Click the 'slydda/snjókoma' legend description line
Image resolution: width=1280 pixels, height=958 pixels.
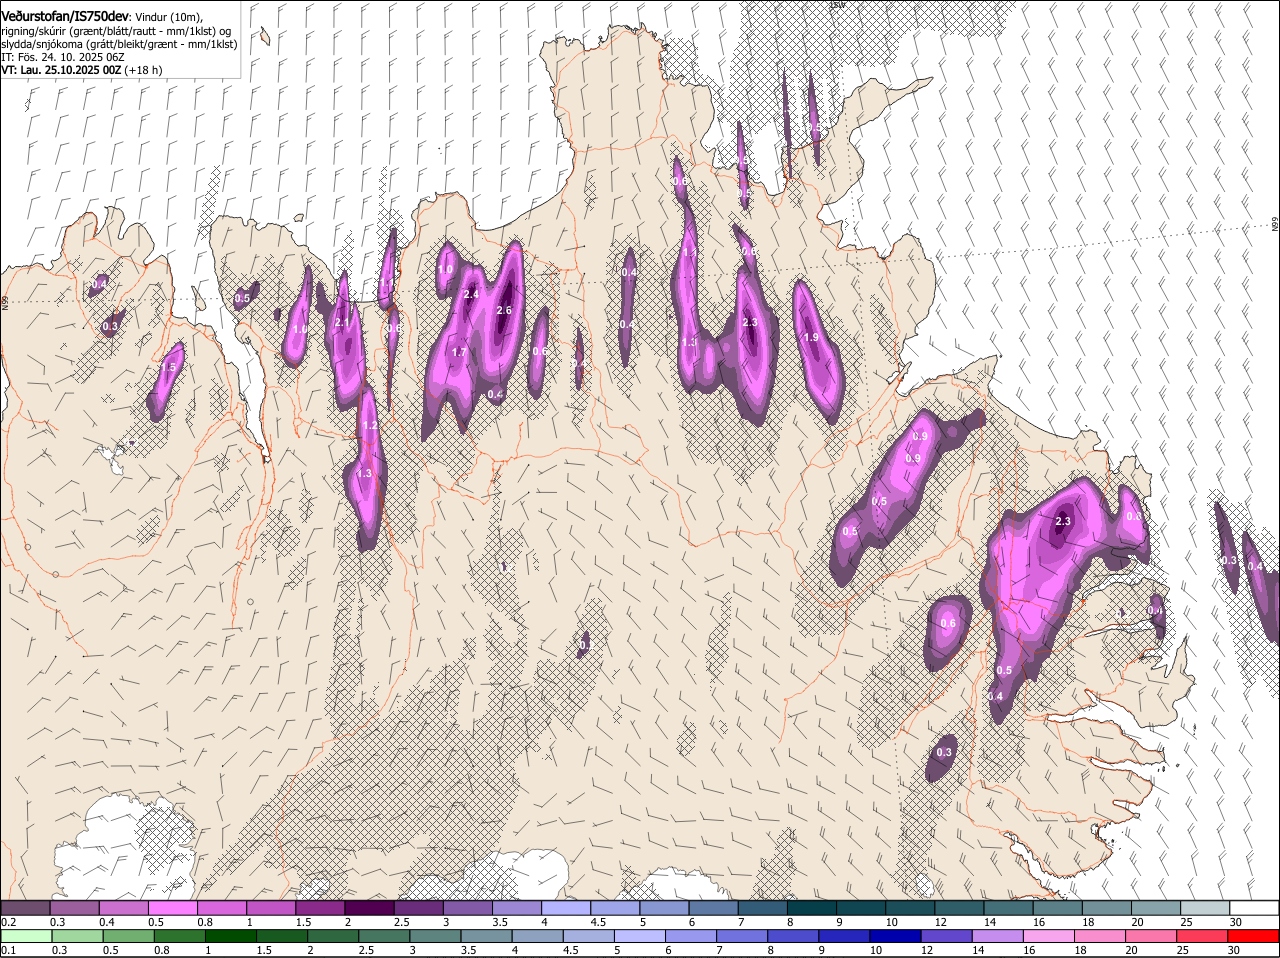pyautogui.click(x=119, y=44)
